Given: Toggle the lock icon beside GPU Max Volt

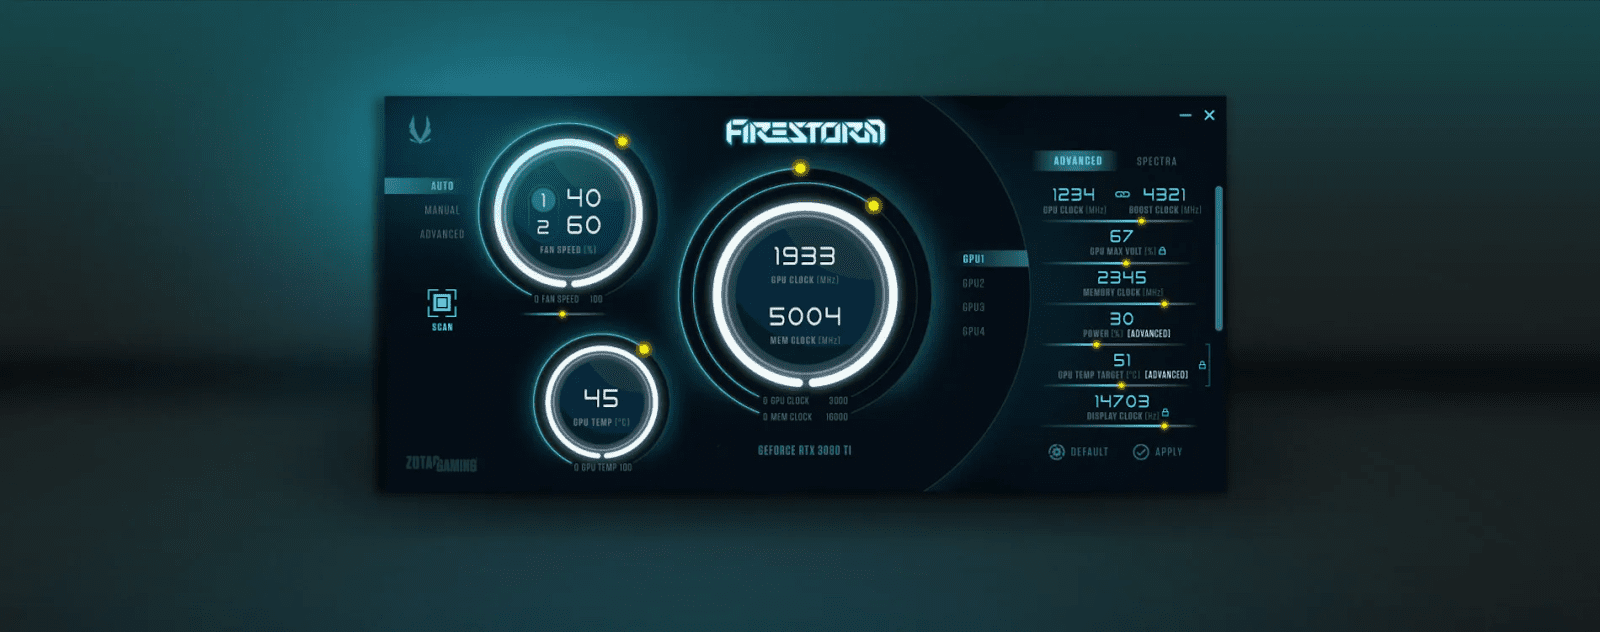Looking at the screenshot, I should 1162,250.
